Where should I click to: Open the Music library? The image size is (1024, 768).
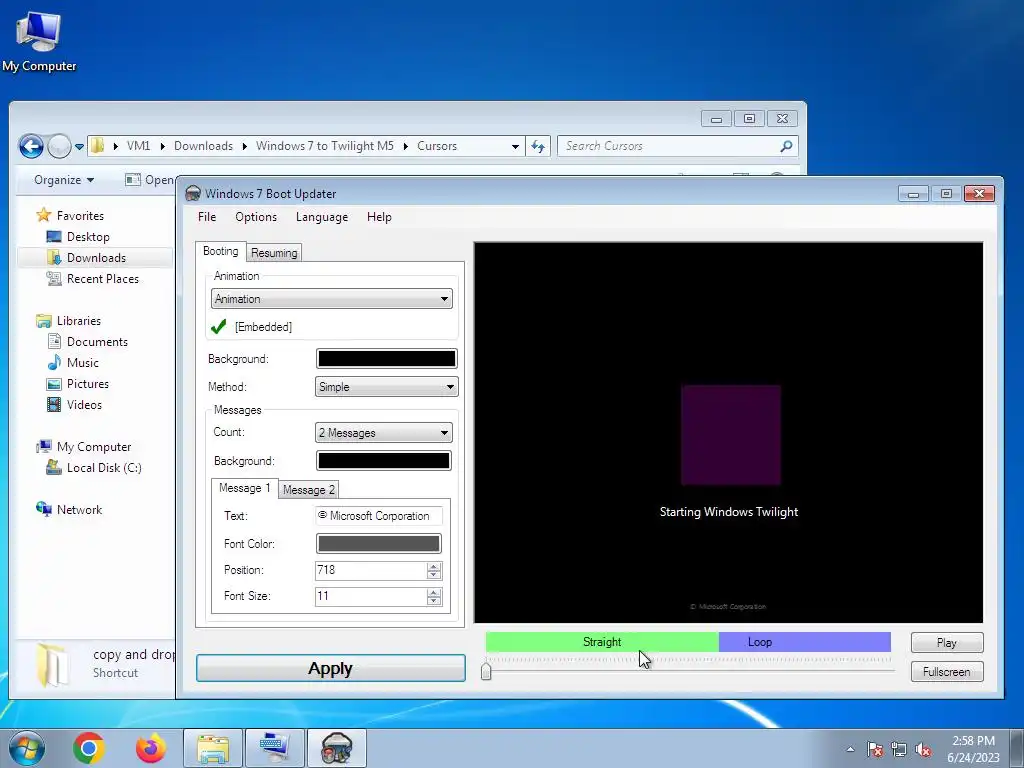[82, 362]
